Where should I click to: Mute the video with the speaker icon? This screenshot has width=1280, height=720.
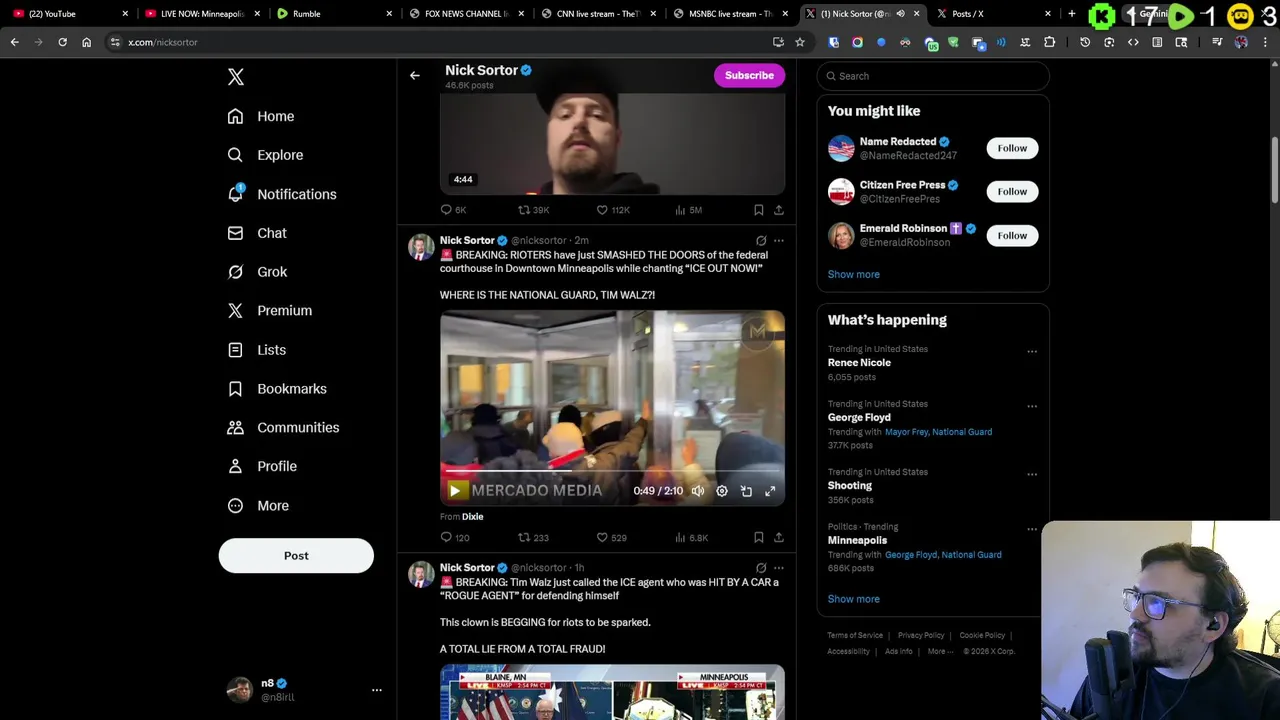tap(698, 491)
